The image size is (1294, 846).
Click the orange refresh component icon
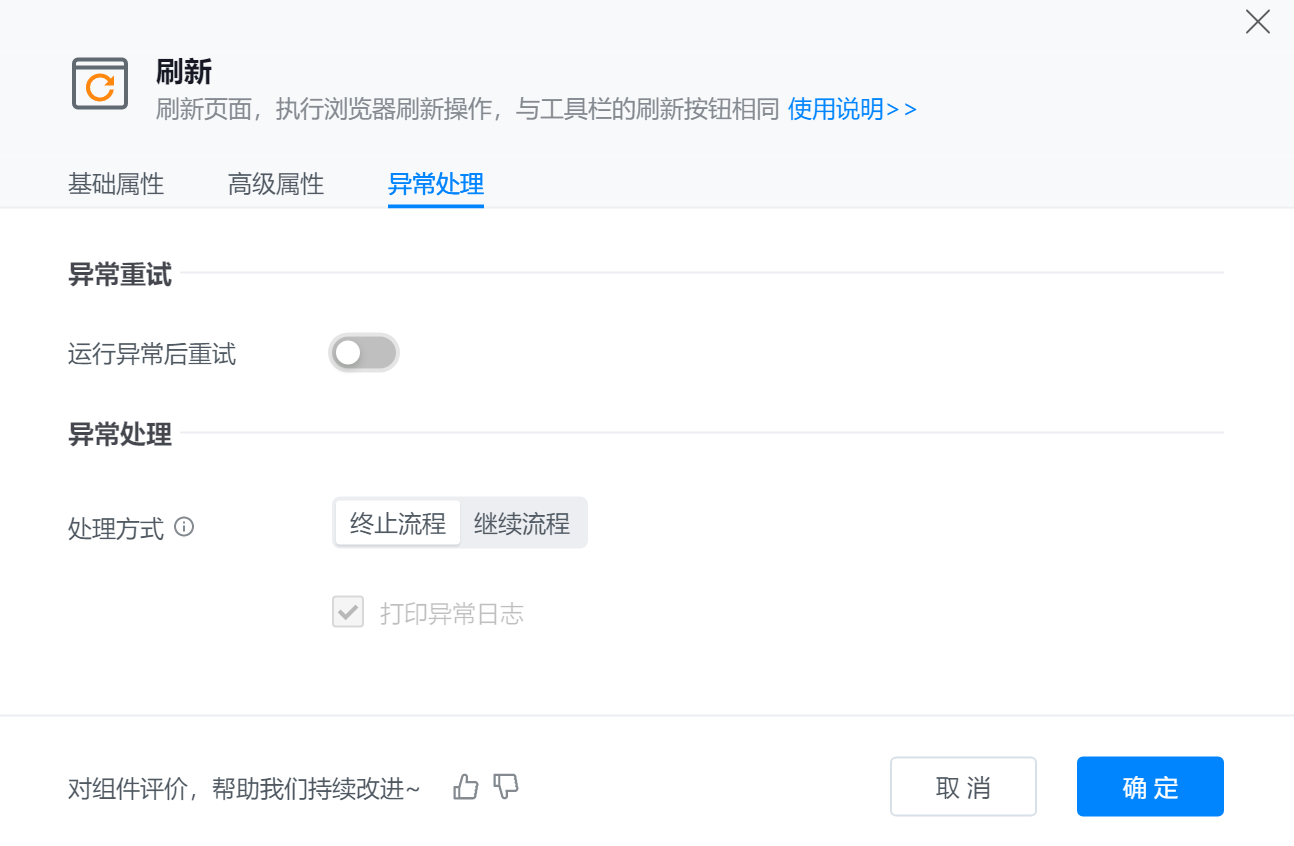tap(100, 84)
